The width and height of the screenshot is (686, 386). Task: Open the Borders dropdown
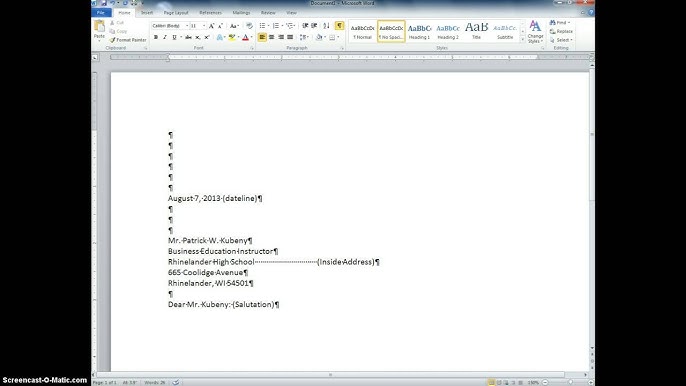(338, 38)
